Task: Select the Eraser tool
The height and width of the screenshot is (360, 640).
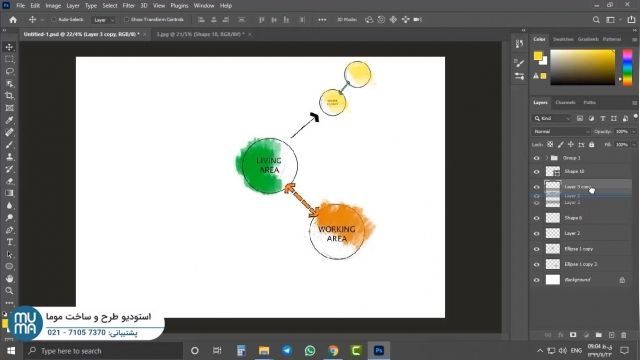Action: [x=9, y=181]
